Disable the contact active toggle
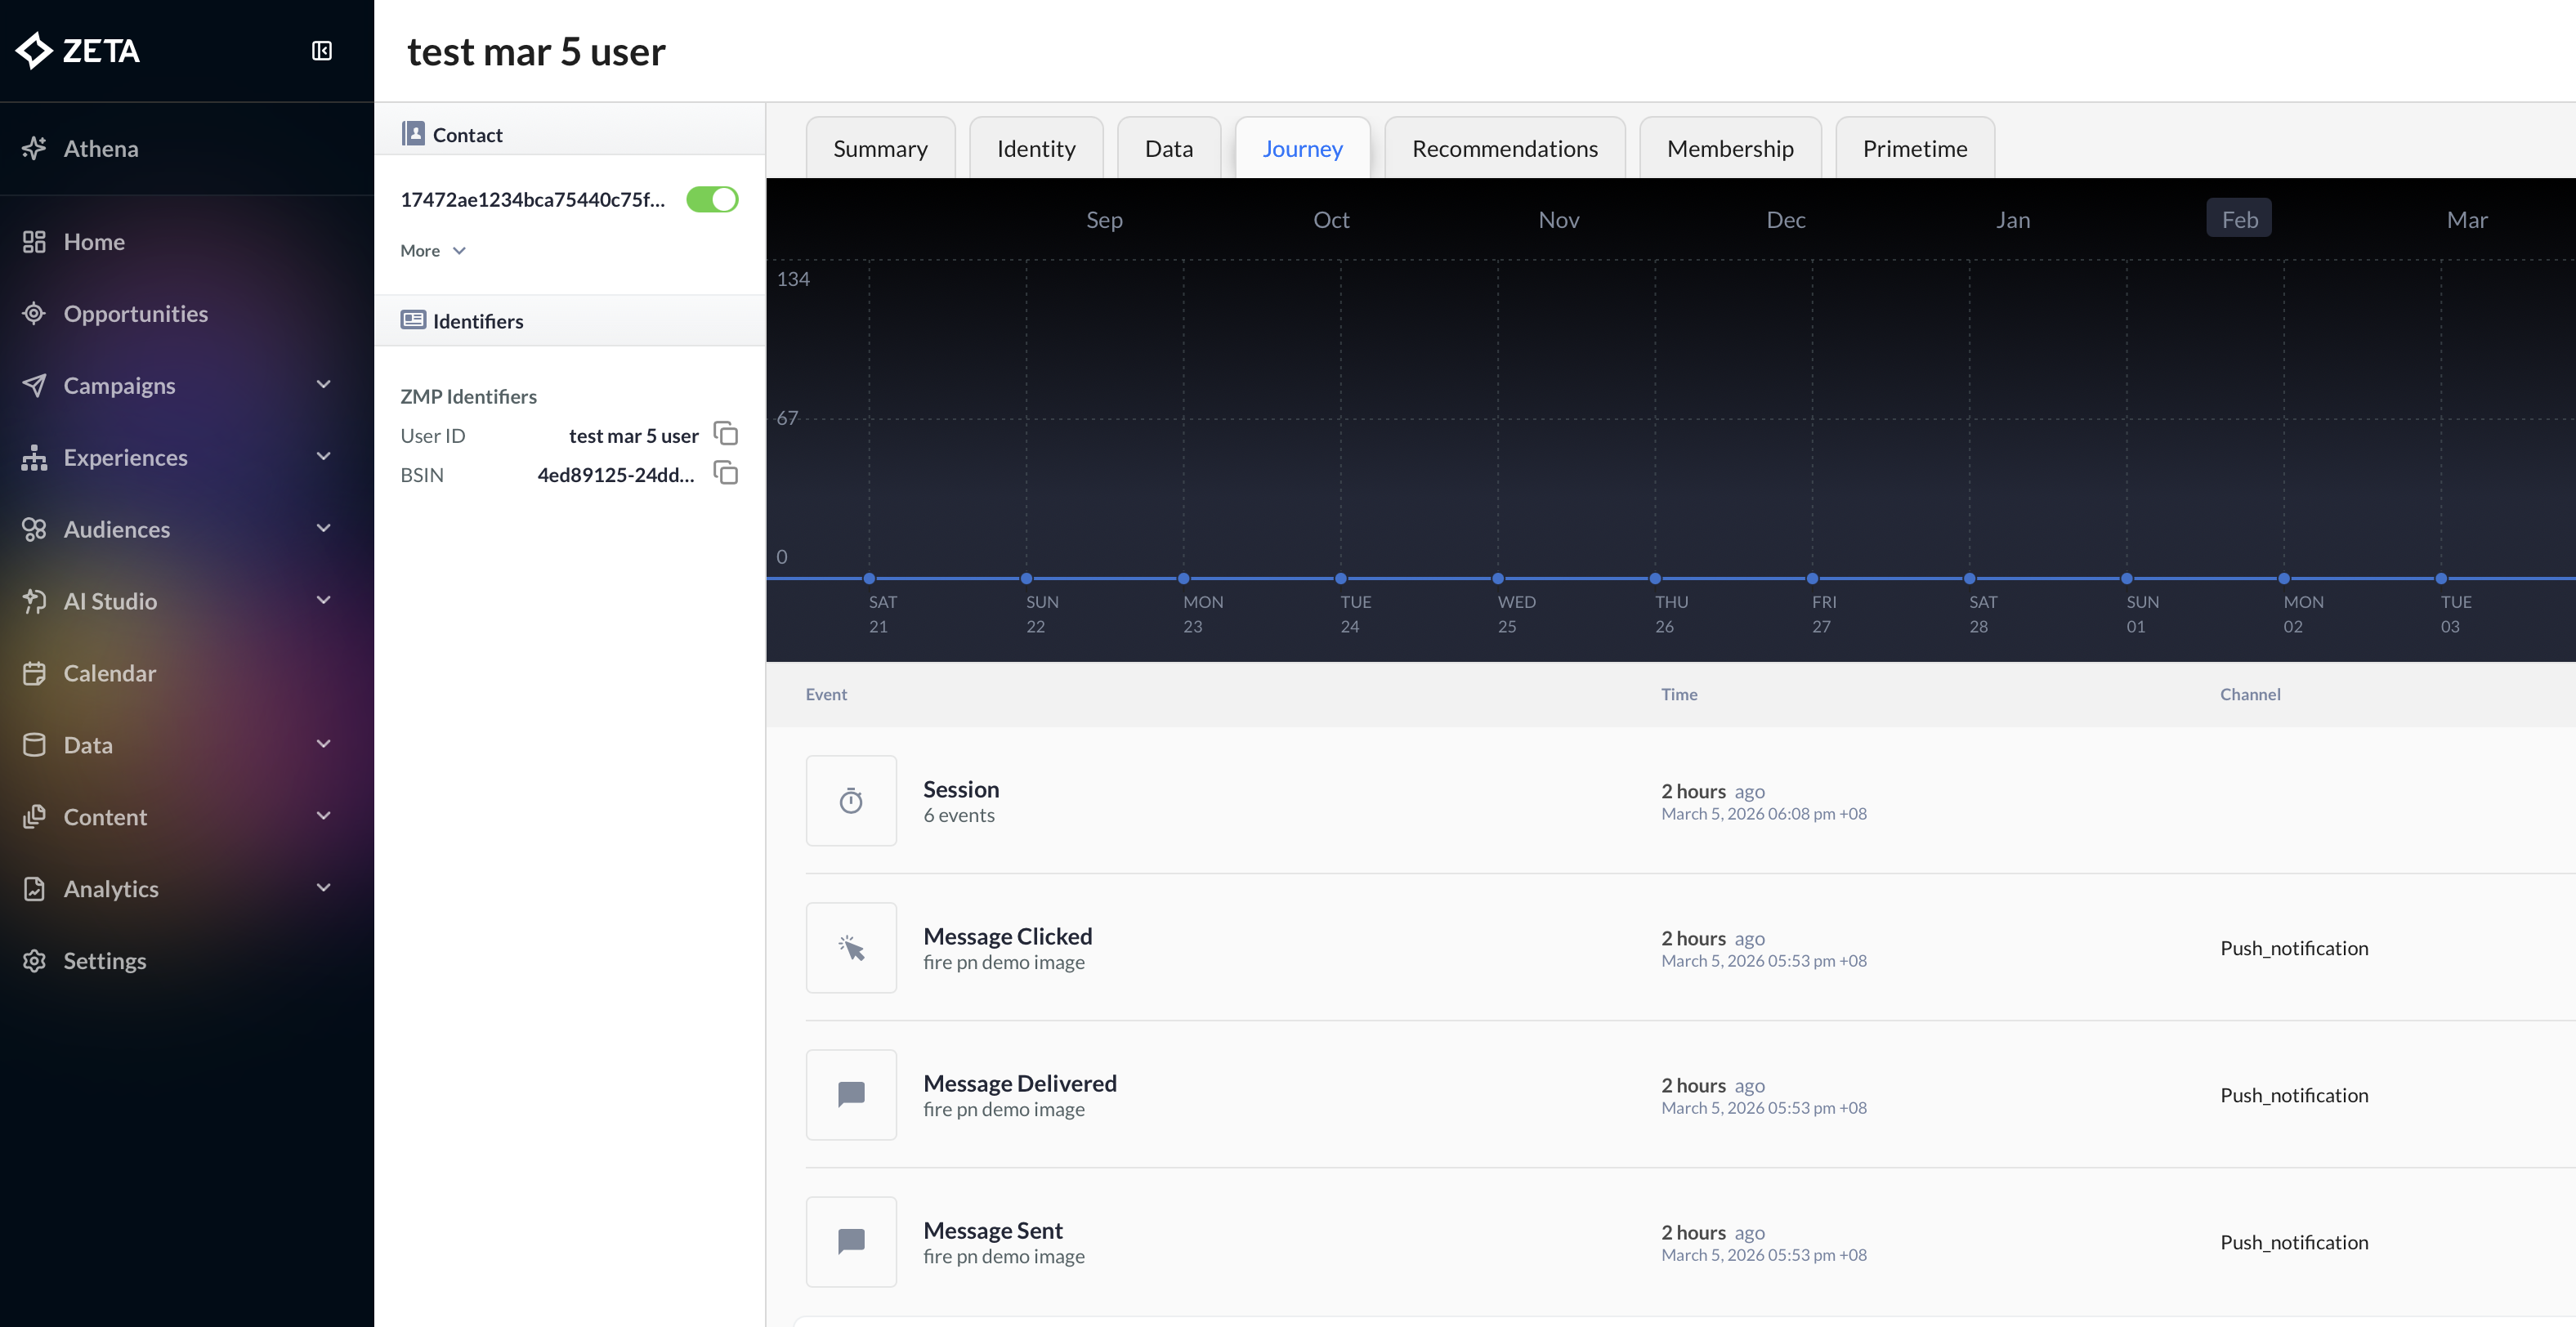Screen dimensions: 2576x1327 [712, 199]
